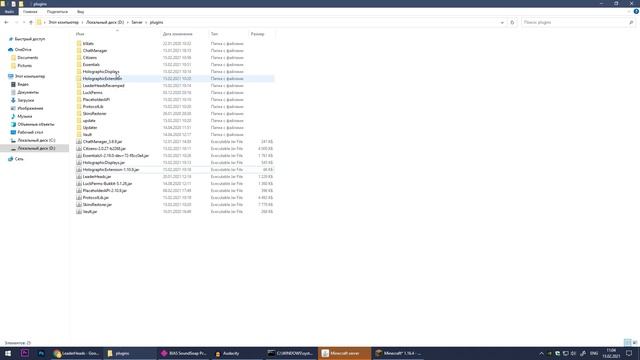Image resolution: width=640 pixels, height=360 pixels.
Task: Select the SkinsRestorer folder icon
Action: pos(79,113)
